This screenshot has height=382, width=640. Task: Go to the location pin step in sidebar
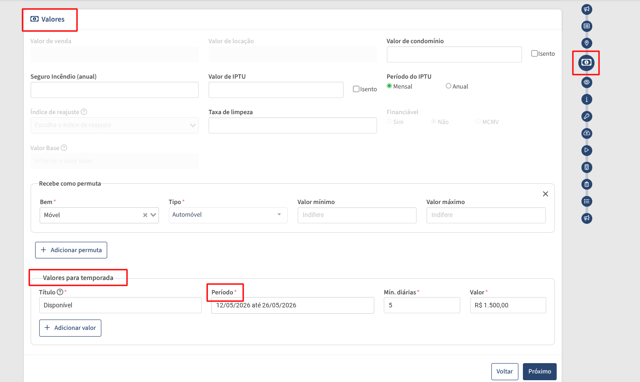[x=587, y=43]
